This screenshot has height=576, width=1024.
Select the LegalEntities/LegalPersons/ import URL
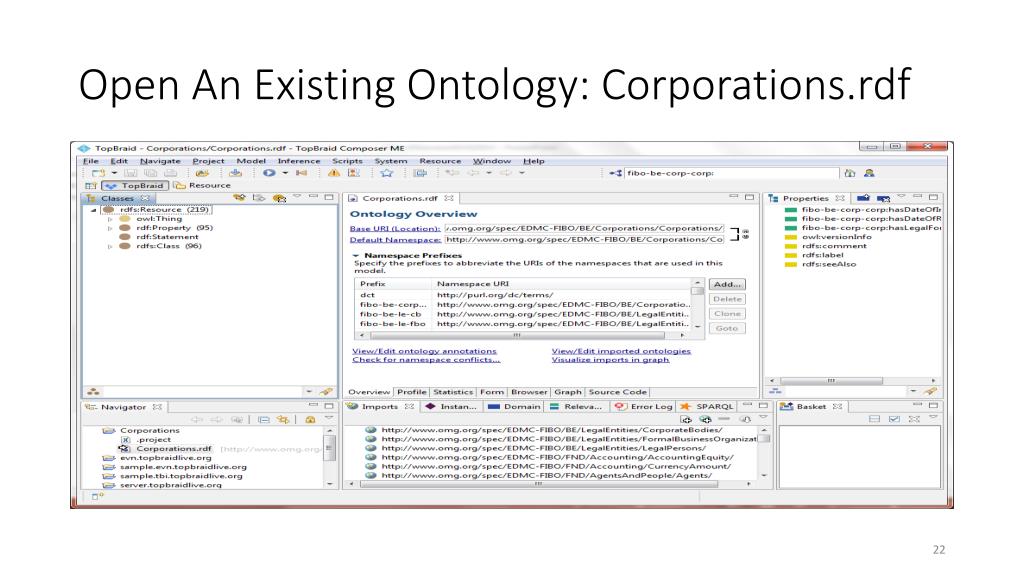click(x=543, y=448)
